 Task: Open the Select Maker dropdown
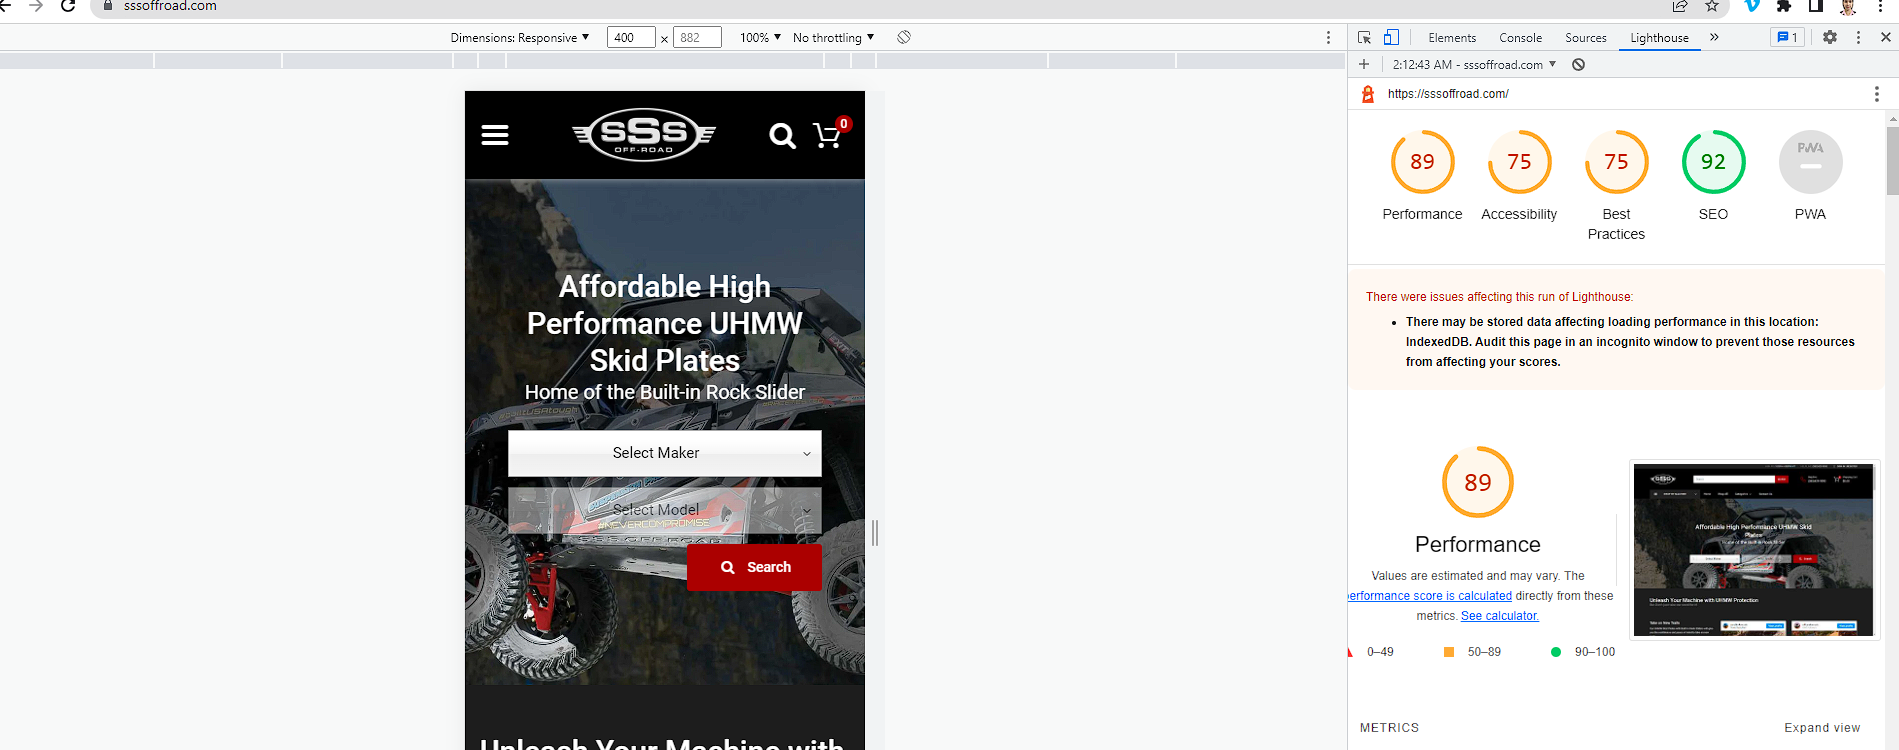(x=665, y=453)
